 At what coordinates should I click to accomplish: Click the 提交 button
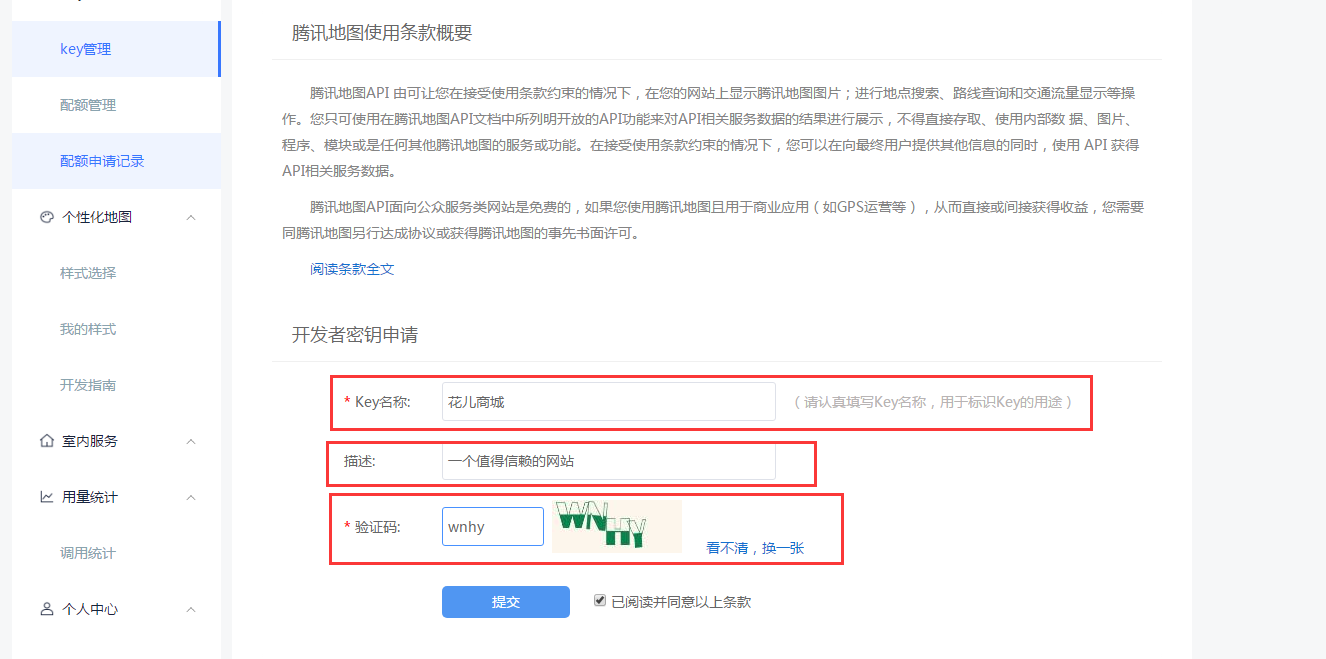click(x=506, y=602)
